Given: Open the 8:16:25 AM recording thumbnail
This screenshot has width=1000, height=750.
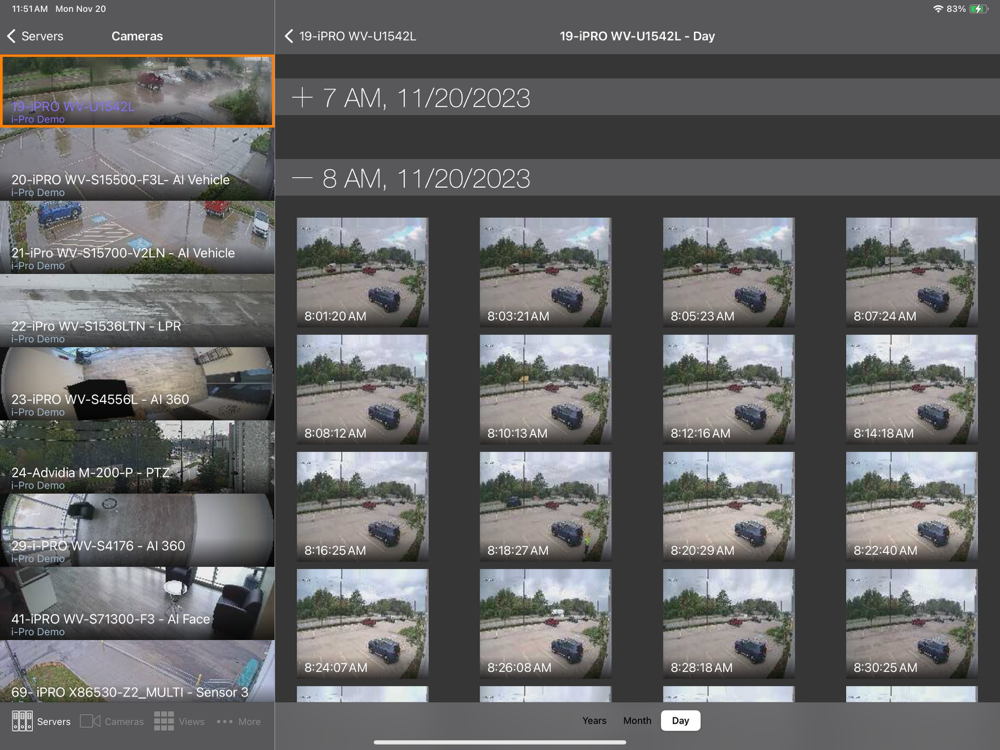Looking at the screenshot, I should 362,507.
